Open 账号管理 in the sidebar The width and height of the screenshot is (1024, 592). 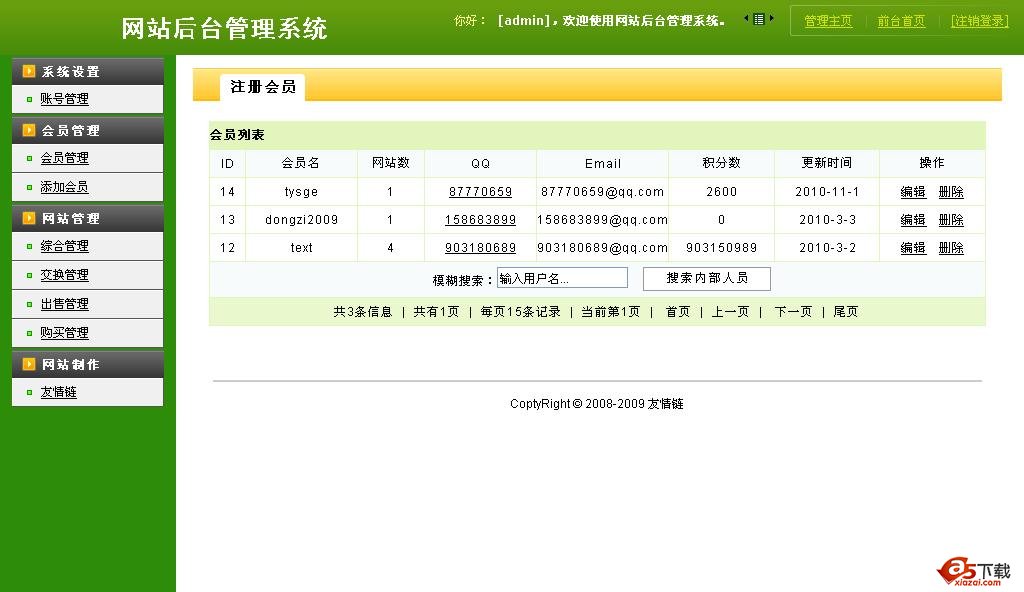coord(64,99)
